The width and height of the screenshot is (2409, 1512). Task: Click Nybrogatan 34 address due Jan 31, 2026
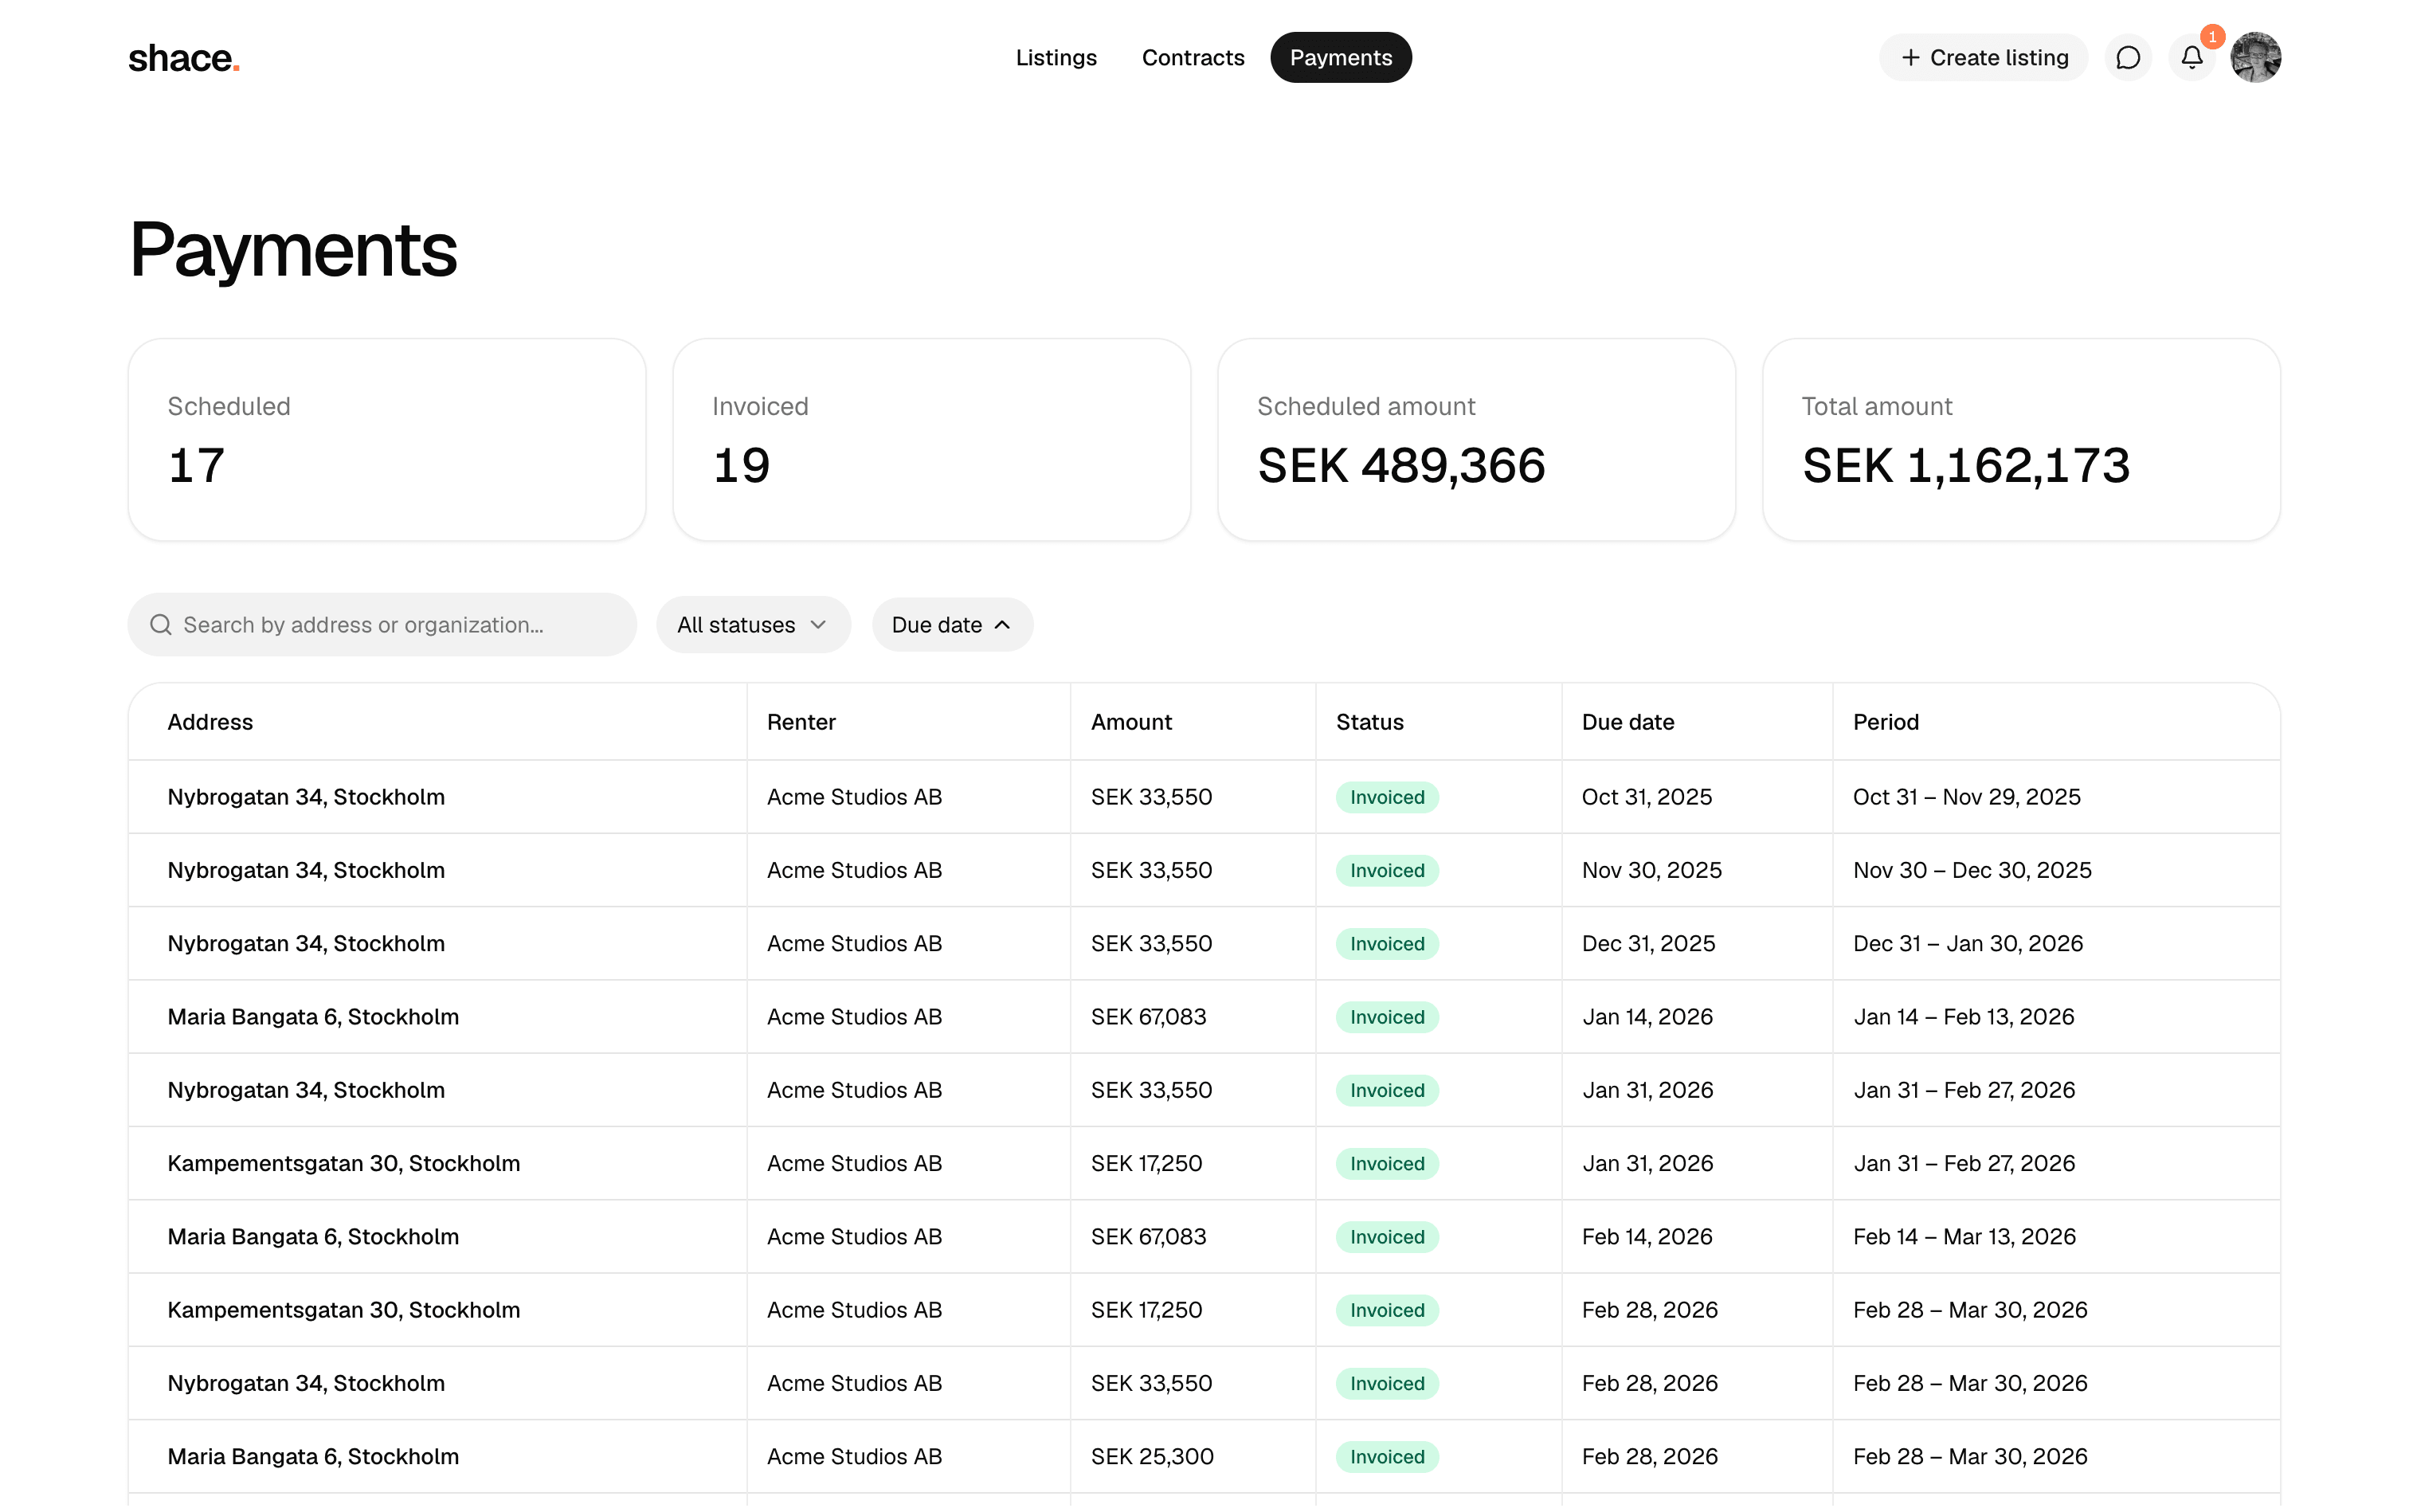coord(306,1090)
